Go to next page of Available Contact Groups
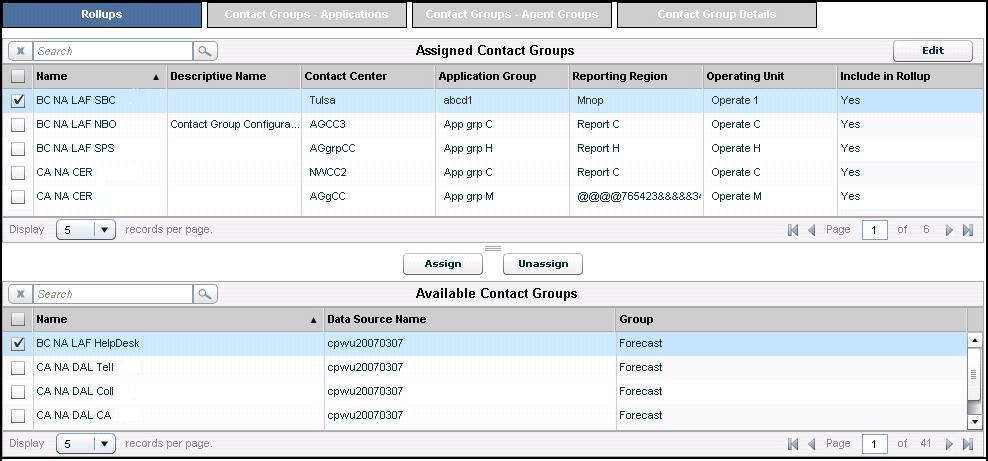Viewport: 988px width, 461px height. click(x=949, y=443)
